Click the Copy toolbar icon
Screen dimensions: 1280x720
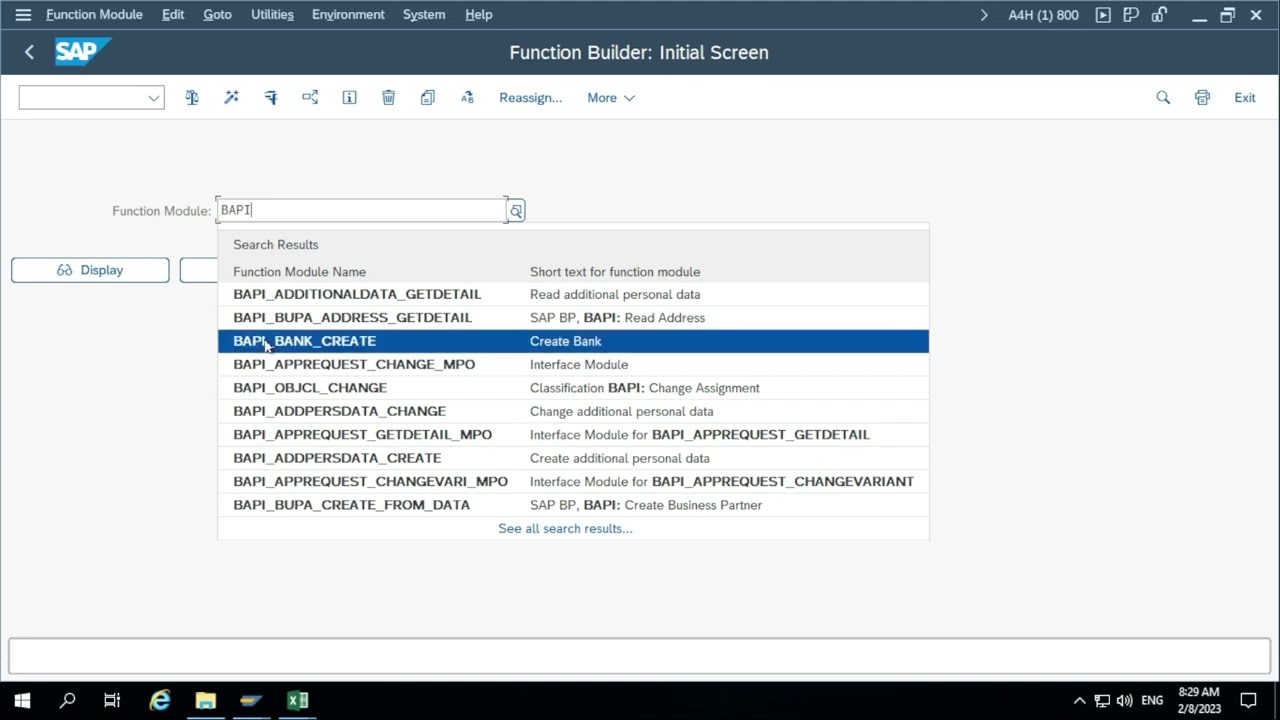(x=428, y=97)
